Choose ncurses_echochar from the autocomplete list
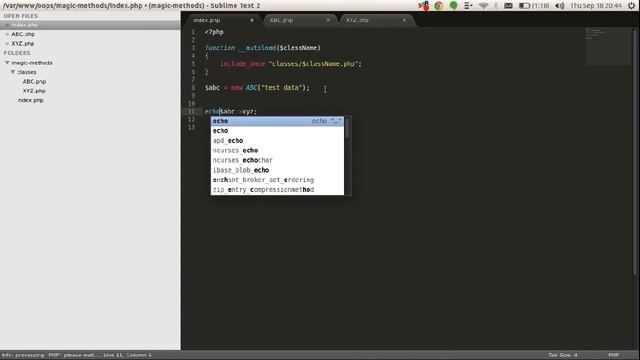Image resolution: width=640 pixels, height=360 pixels. click(x=278, y=160)
